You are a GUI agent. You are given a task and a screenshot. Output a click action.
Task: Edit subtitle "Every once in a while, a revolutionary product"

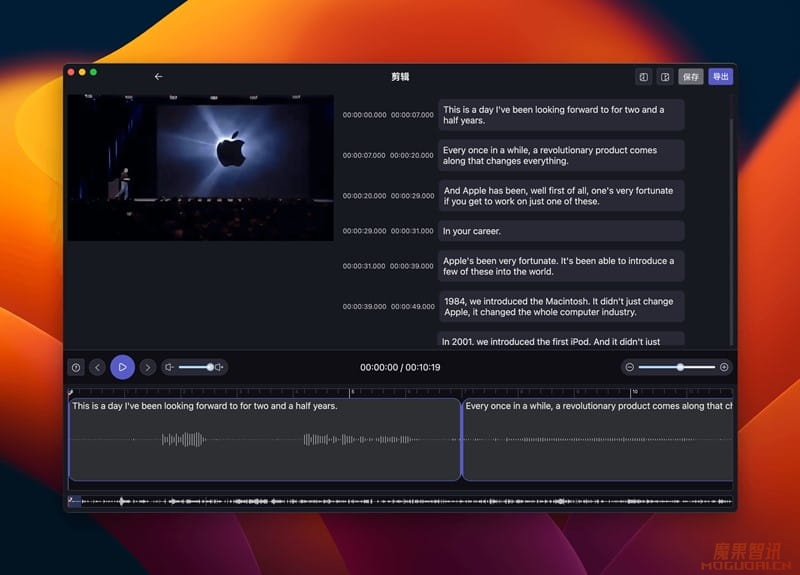pos(561,156)
